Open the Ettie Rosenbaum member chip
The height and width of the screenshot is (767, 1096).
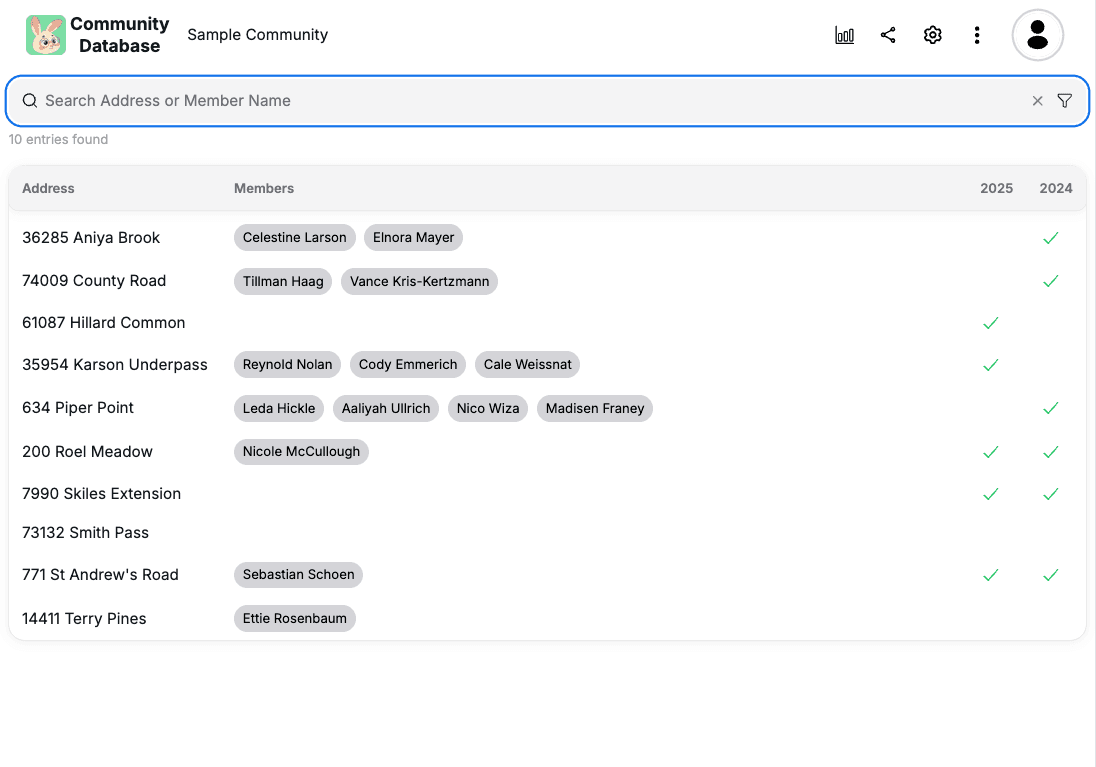click(x=294, y=619)
